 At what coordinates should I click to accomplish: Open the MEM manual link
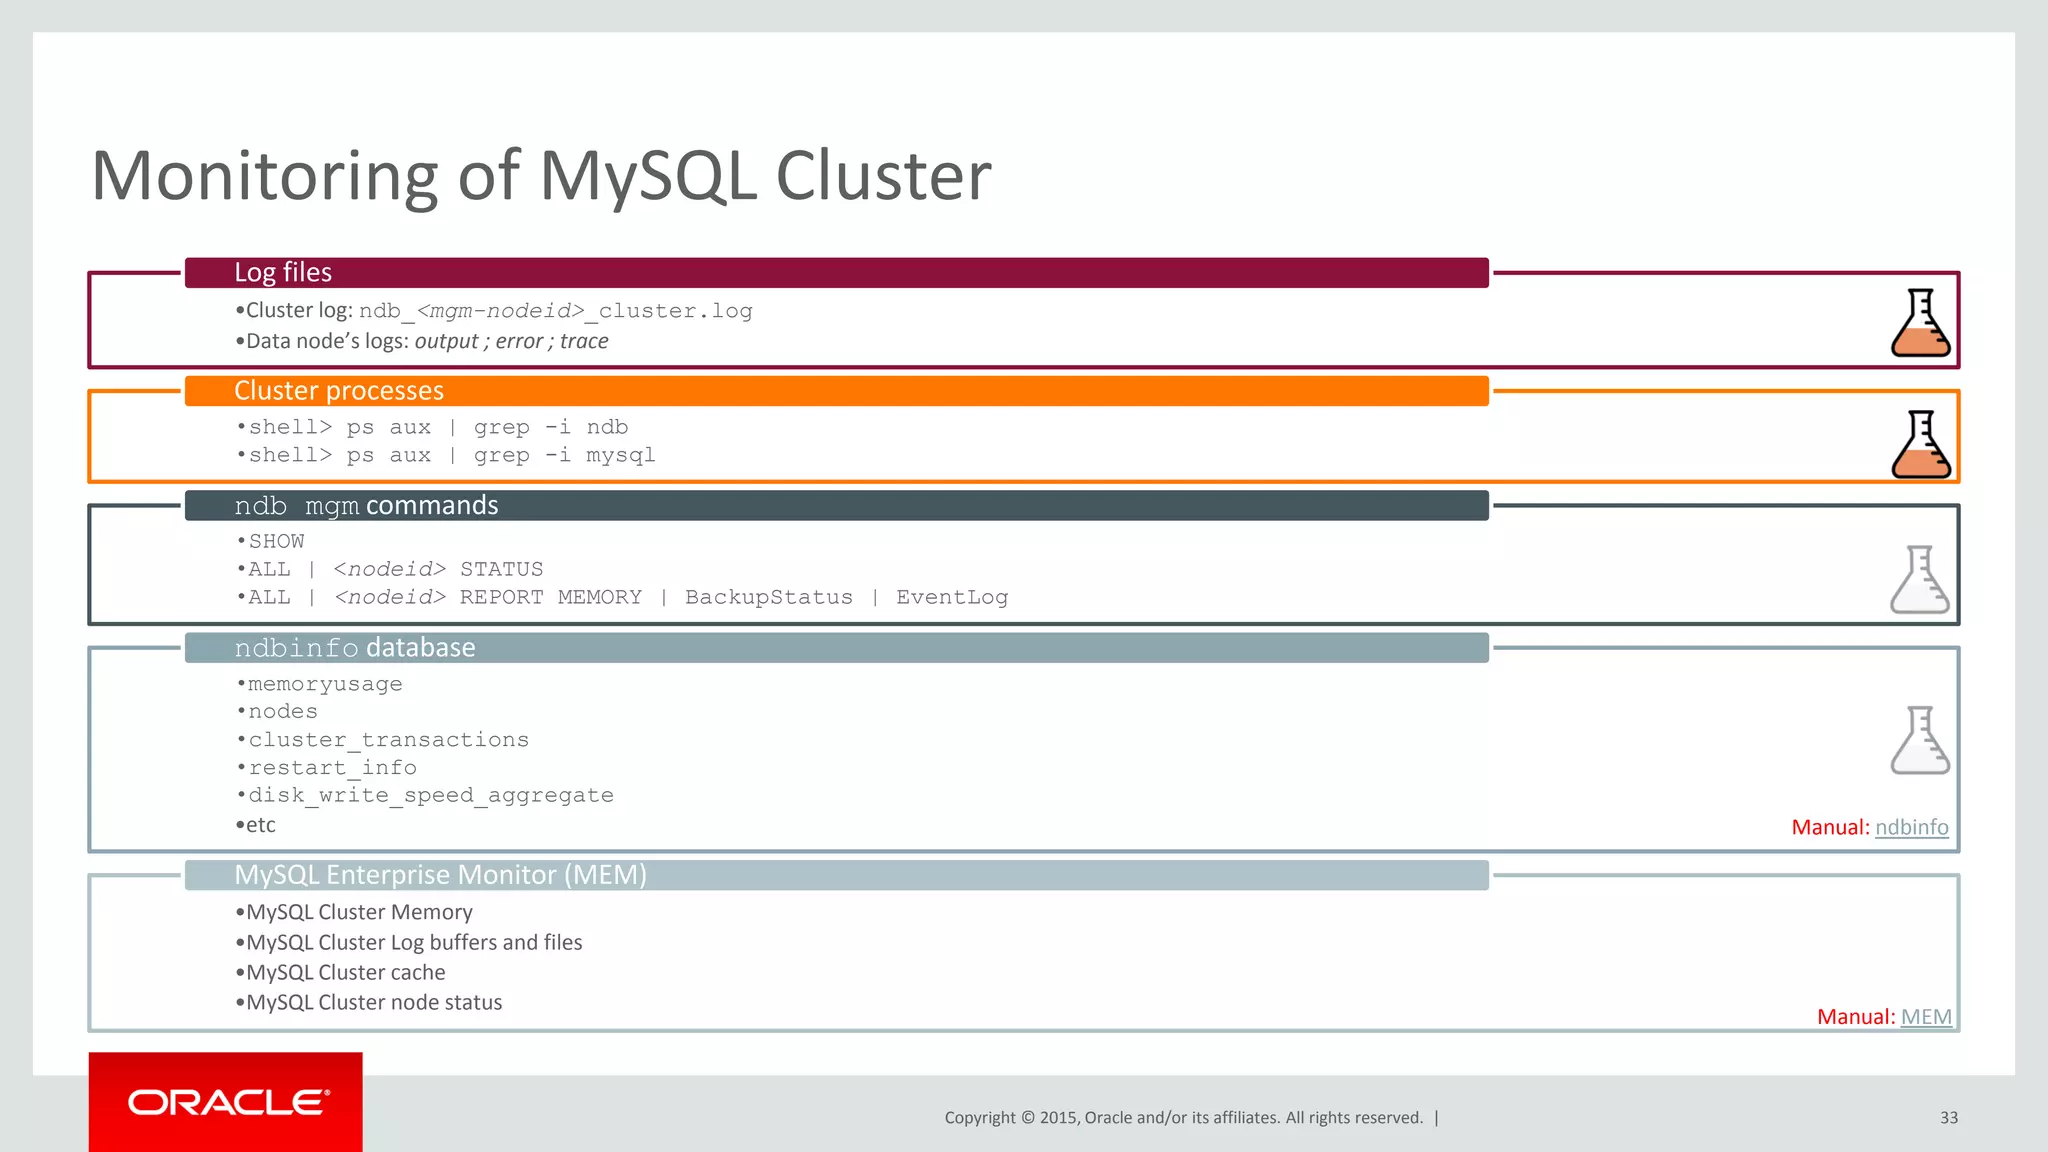1926,1017
